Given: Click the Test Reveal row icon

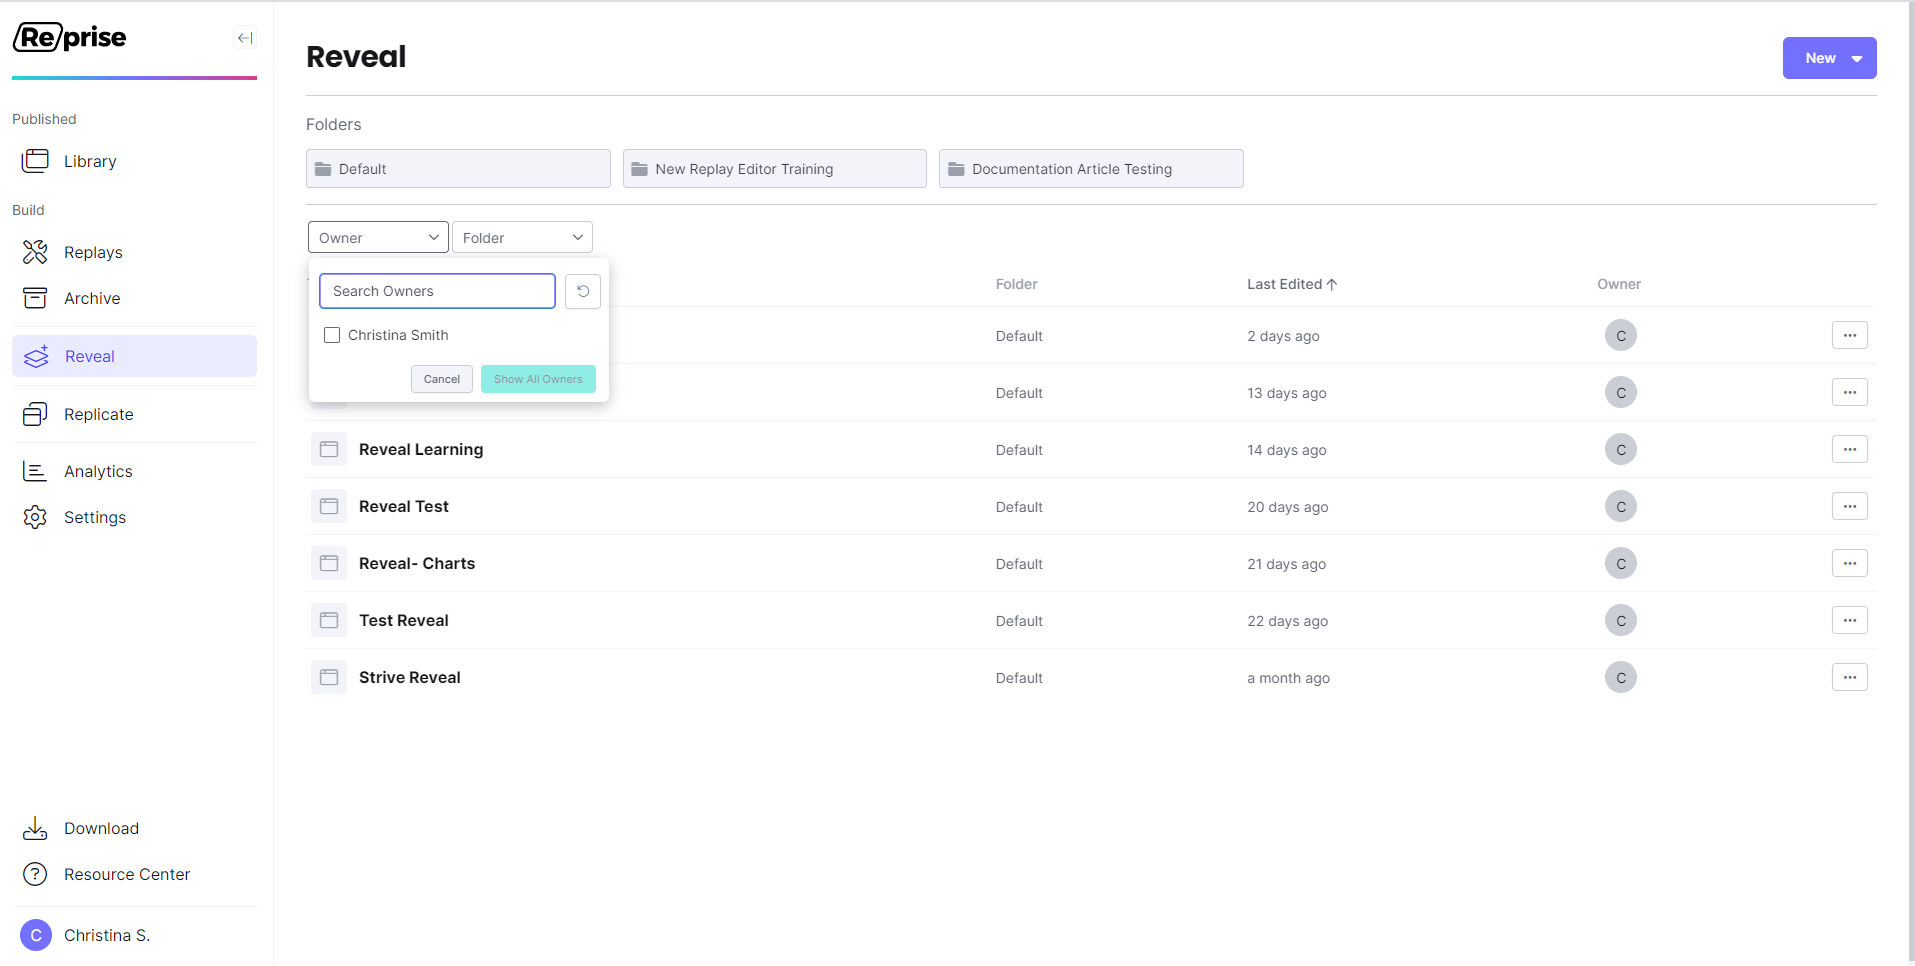Looking at the screenshot, I should (329, 620).
